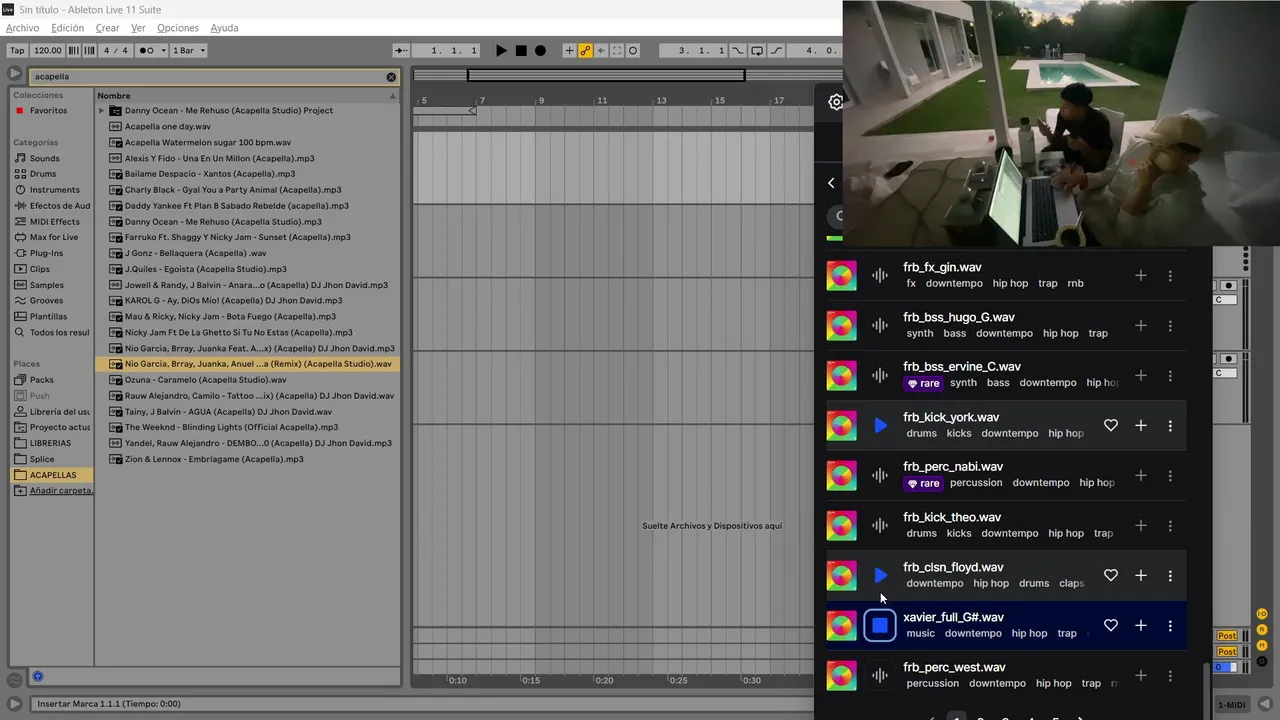Viewport: 1280px width, 720px height.
Task: Open the 1 Bar quantization dropdown
Action: (189, 50)
